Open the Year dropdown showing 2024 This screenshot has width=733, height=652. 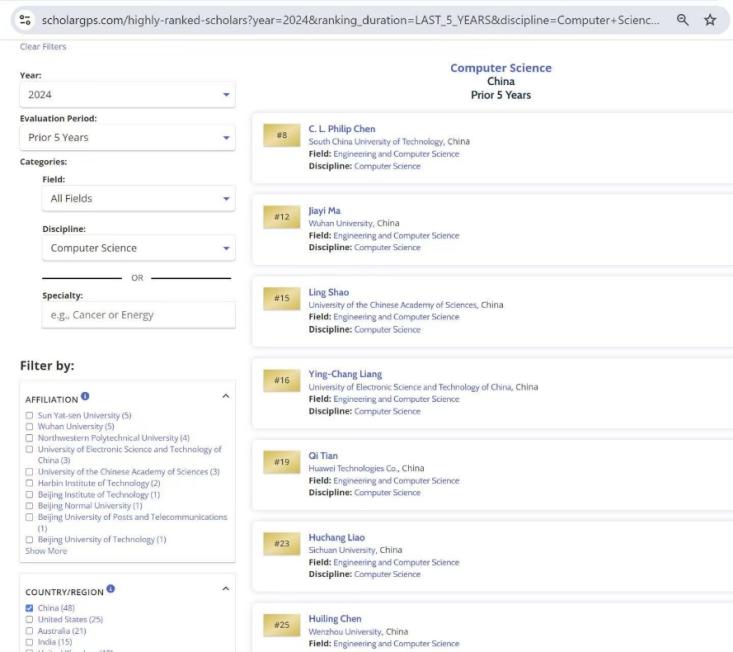click(127, 95)
